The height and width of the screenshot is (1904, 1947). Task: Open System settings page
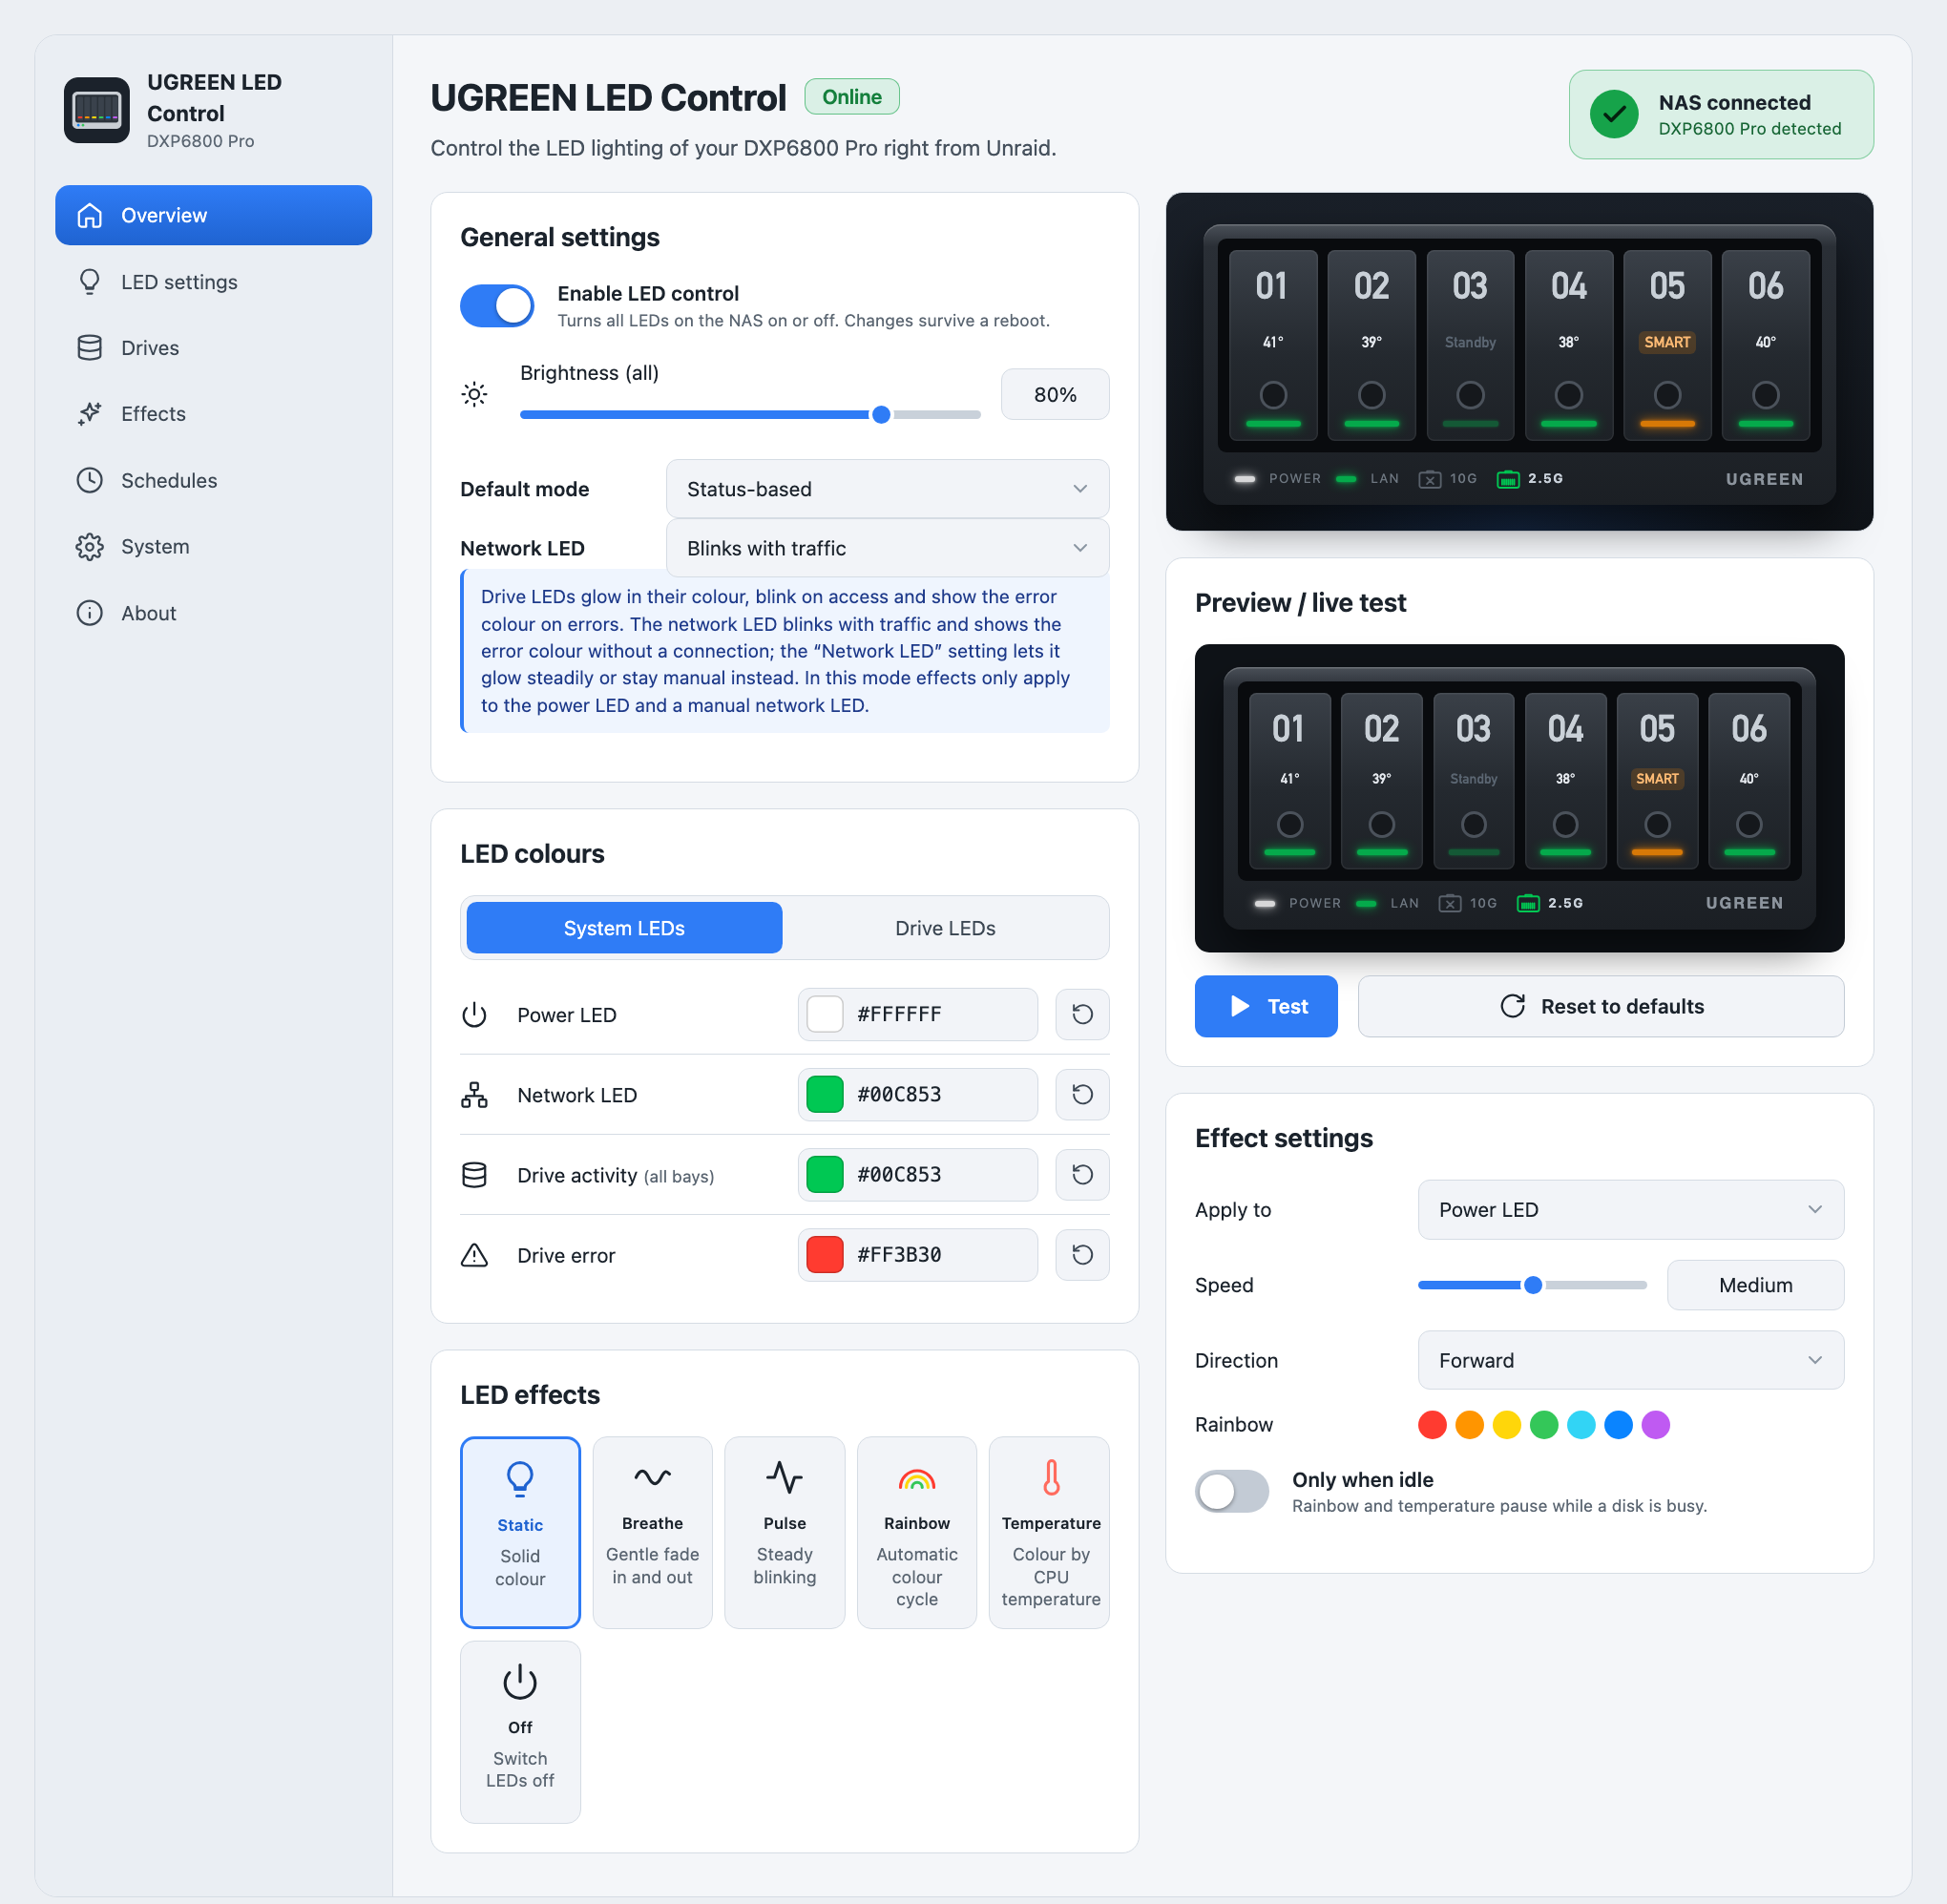point(213,547)
